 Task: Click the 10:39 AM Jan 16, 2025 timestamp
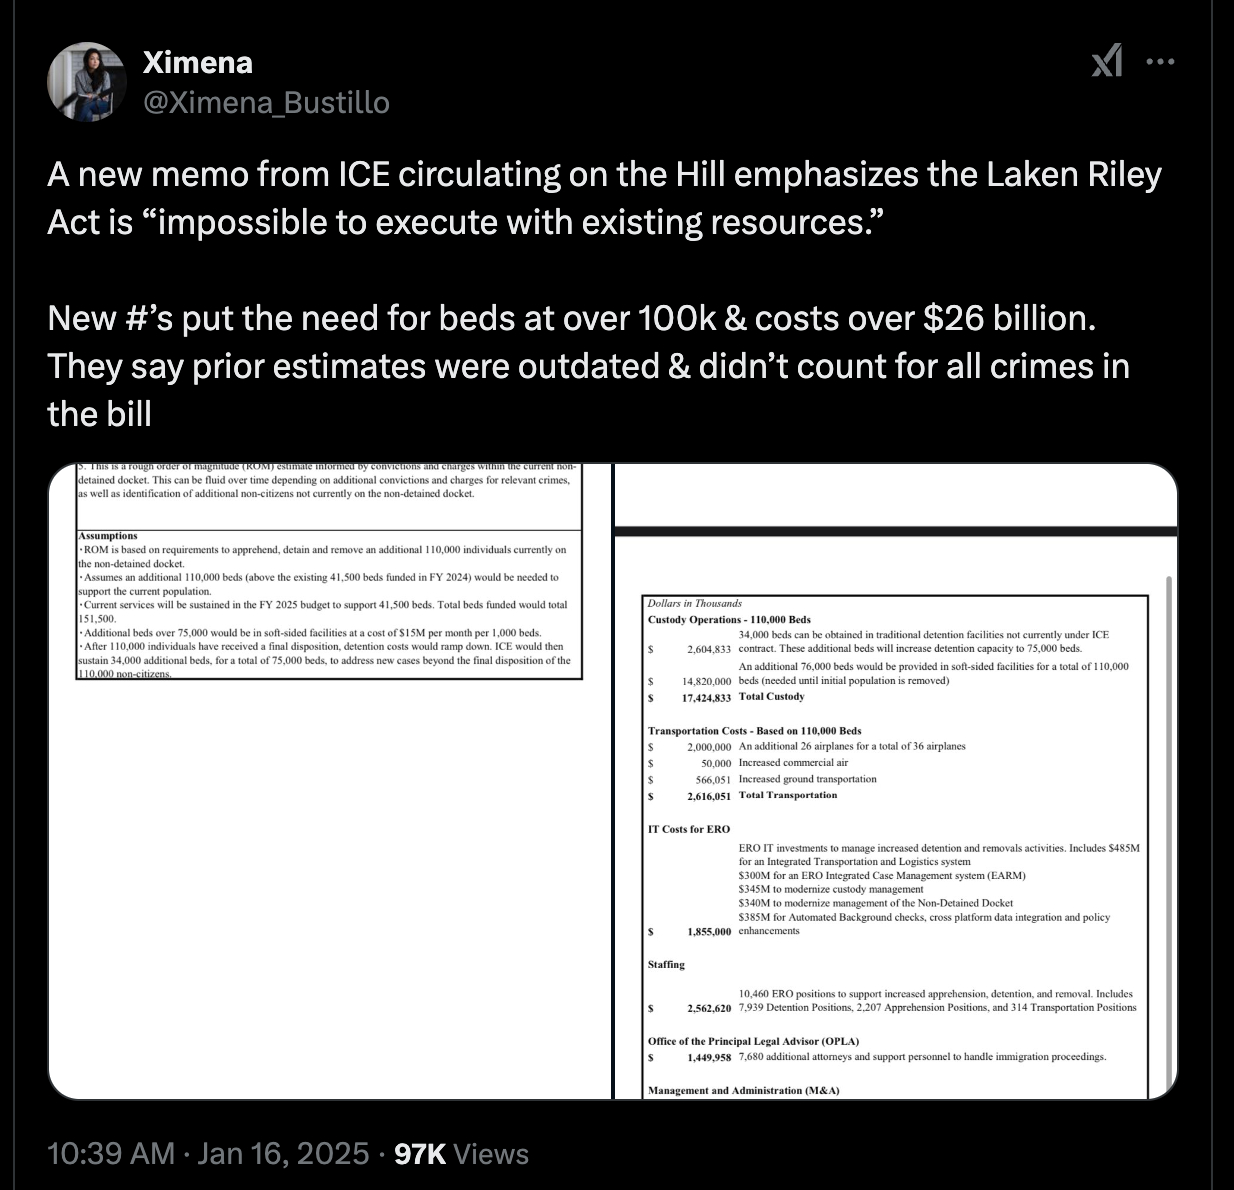coord(208,1154)
